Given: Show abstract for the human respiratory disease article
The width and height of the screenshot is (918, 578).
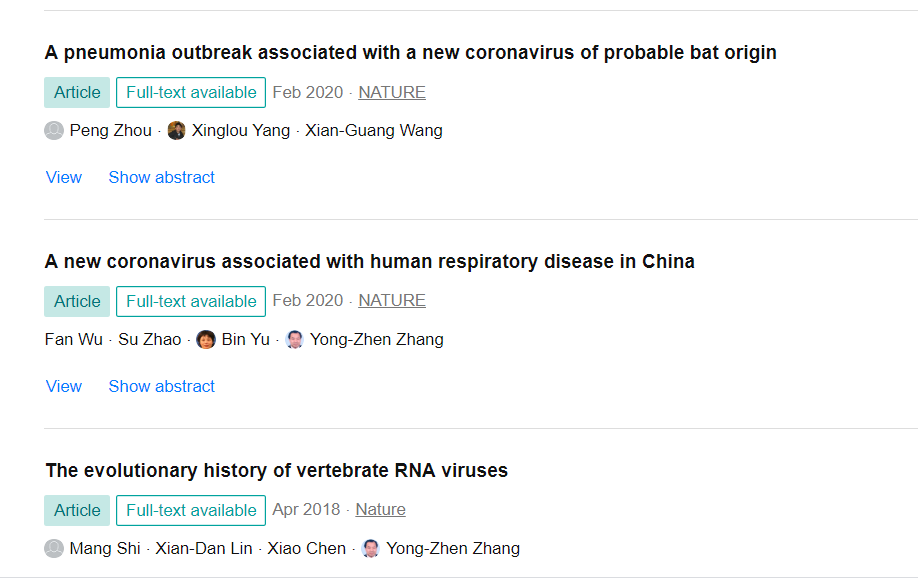Looking at the screenshot, I should 162,387.
